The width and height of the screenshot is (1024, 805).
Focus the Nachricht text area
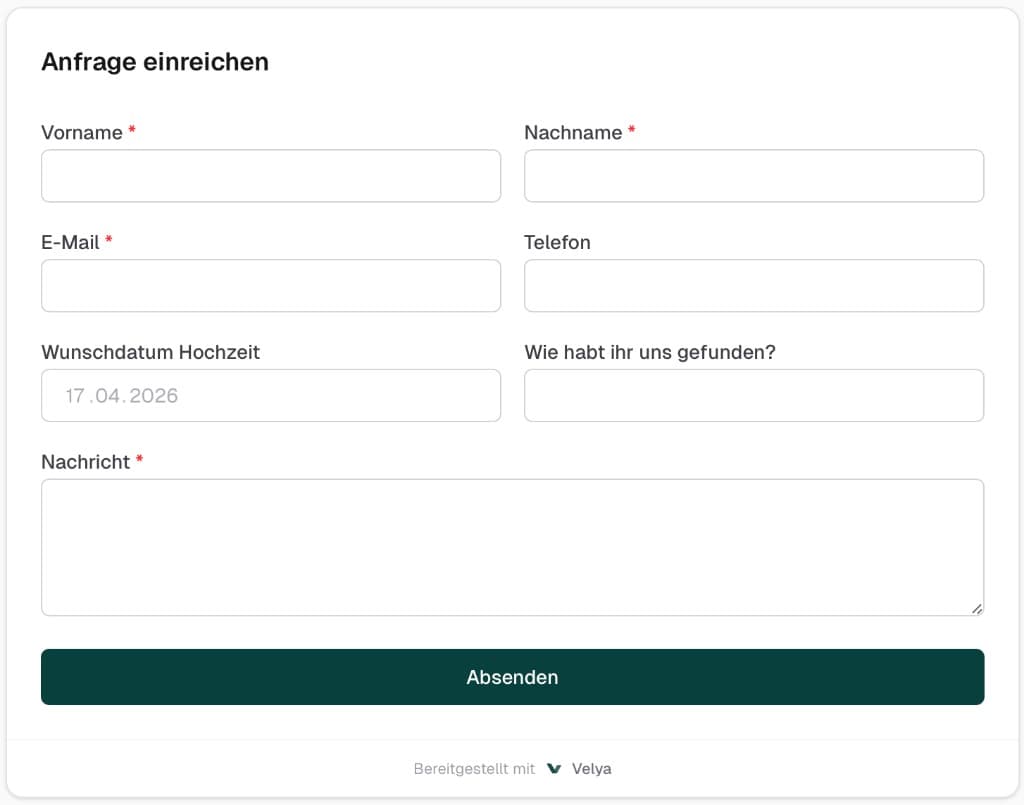point(513,547)
